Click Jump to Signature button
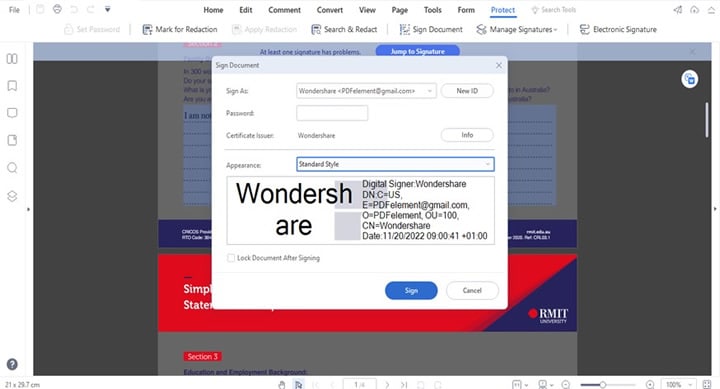 point(417,51)
